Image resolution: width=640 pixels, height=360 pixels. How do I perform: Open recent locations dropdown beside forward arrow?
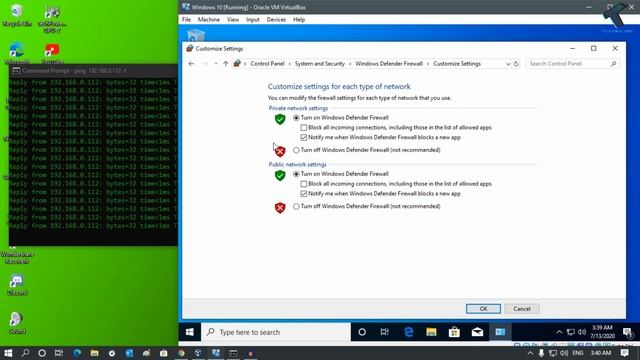click(216, 64)
